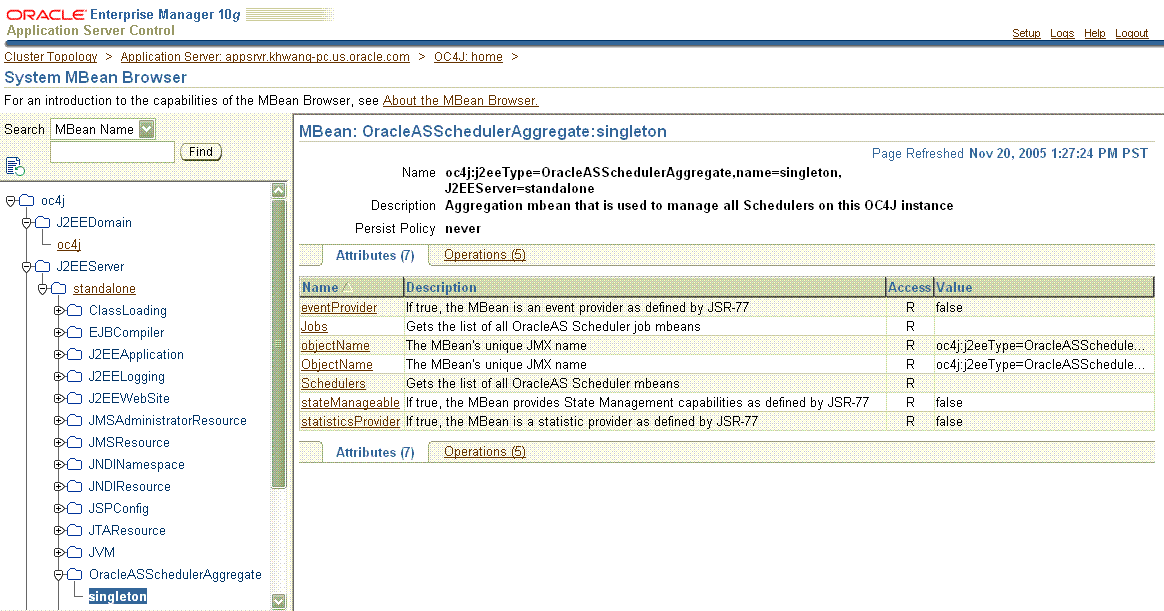
Task: Click the J2EEDomain folder icon
Action: pos(43,222)
